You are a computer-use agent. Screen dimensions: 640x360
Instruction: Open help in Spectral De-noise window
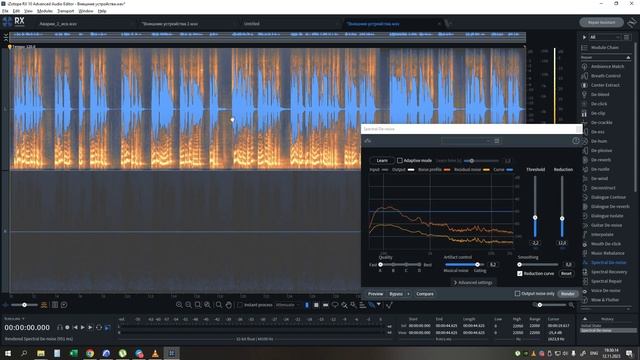tap(576, 140)
